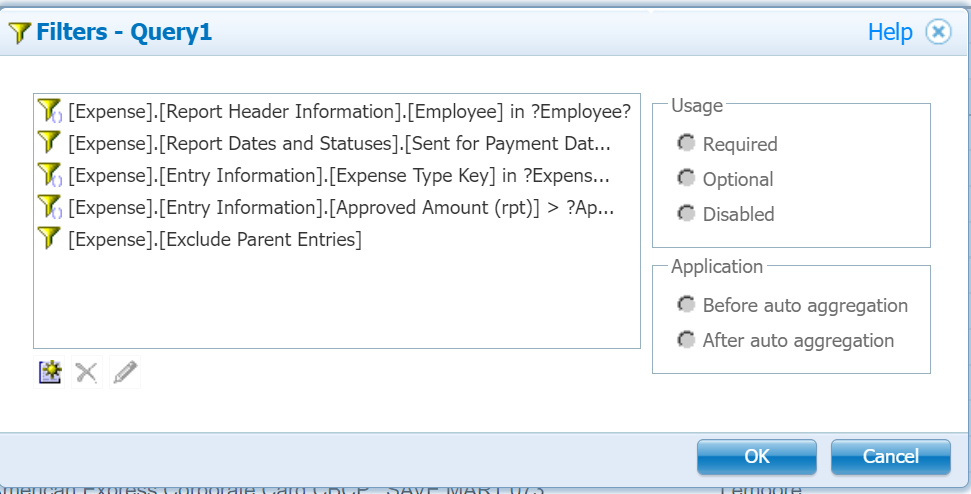This screenshot has width=971, height=494.
Task: Click the funnel icon beside the Employee filter
Action: 50,111
